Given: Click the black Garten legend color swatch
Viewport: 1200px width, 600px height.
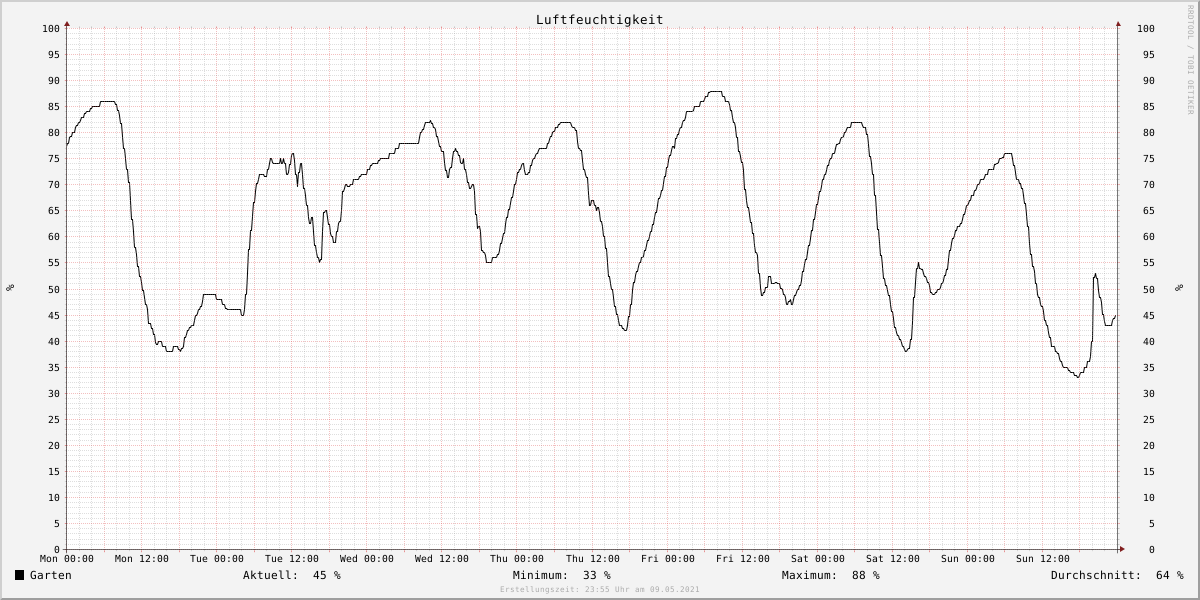Looking at the screenshot, I should [x=20, y=575].
